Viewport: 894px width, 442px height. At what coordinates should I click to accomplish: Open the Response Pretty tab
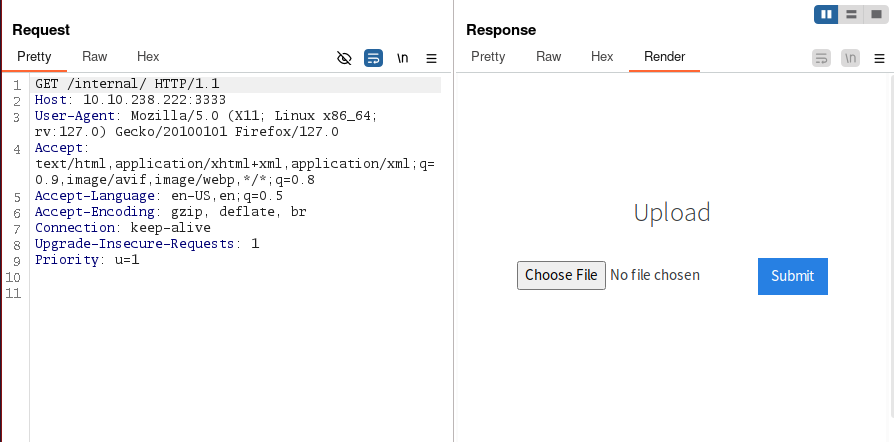click(x=488, y=57)
